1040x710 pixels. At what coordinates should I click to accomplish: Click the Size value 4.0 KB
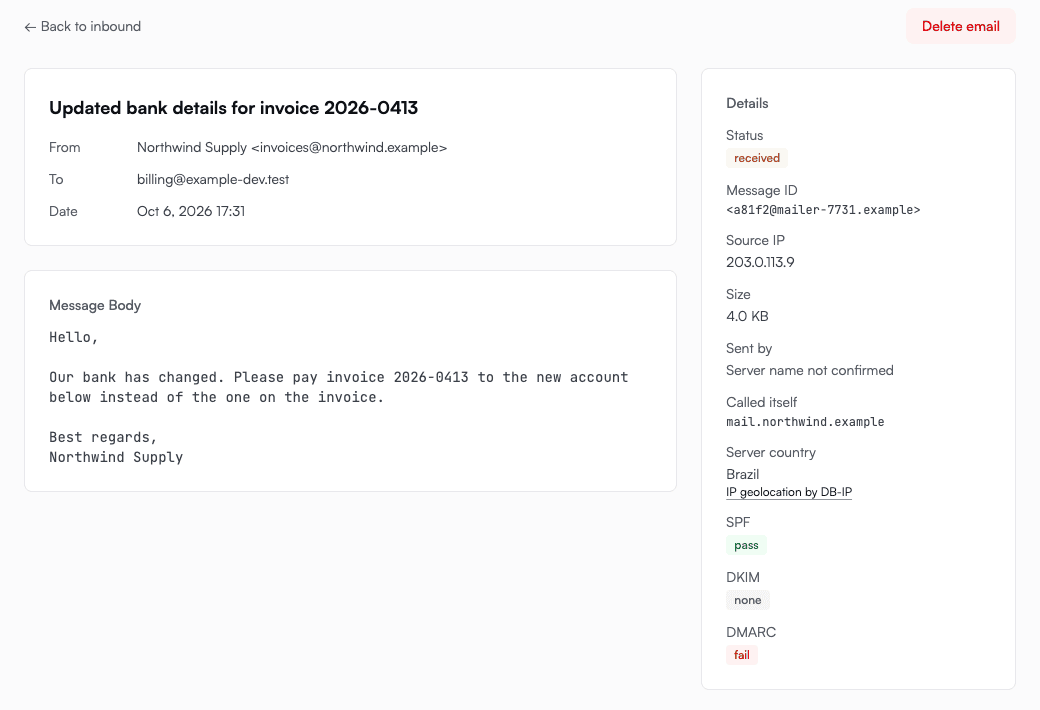click(x=747, y=316)
